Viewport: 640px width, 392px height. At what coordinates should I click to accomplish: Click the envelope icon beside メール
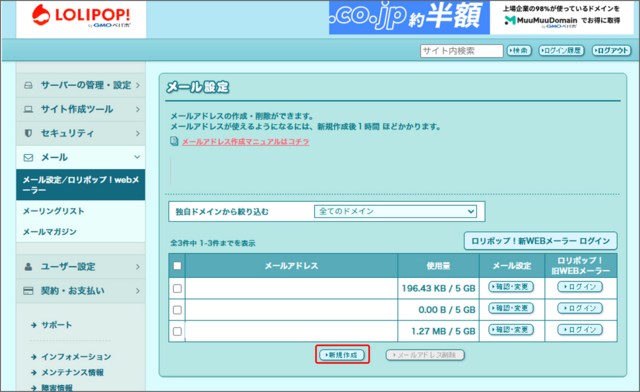pos(28,158)
